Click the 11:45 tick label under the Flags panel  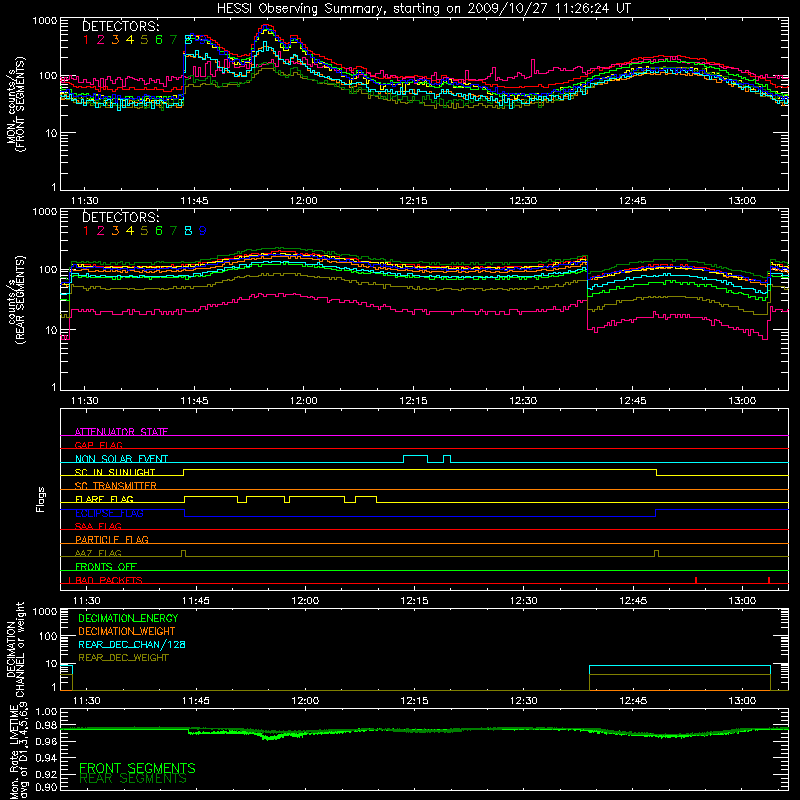[x=195, y=601]
